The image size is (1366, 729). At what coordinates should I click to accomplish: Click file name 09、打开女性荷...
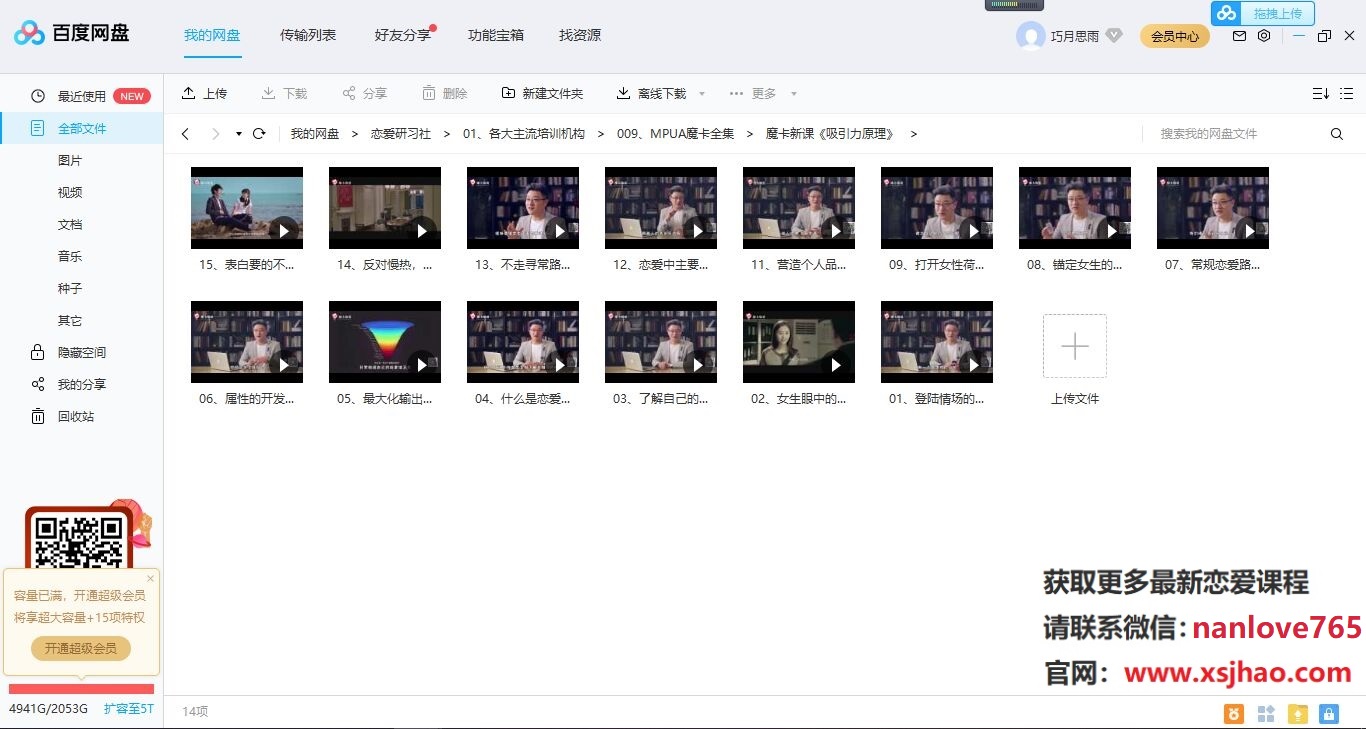click(x=937, y=265)
